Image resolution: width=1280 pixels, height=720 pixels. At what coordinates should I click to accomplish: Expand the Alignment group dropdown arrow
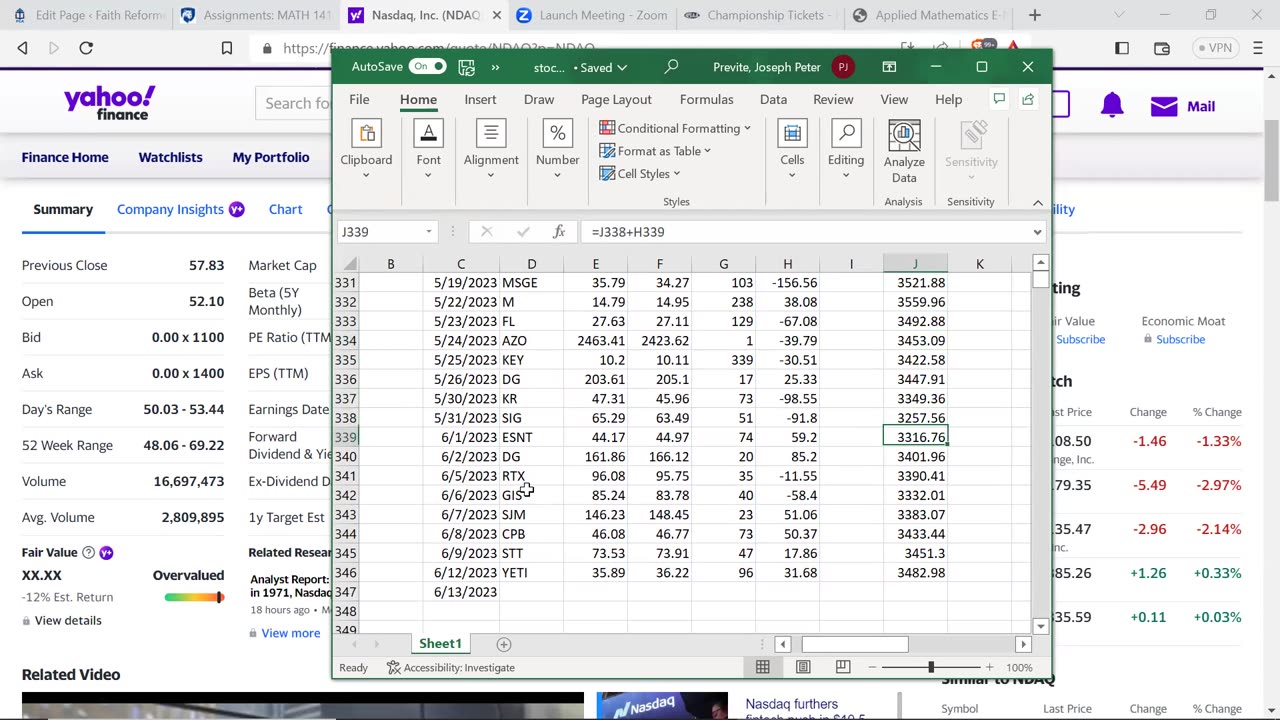point(491,176)
